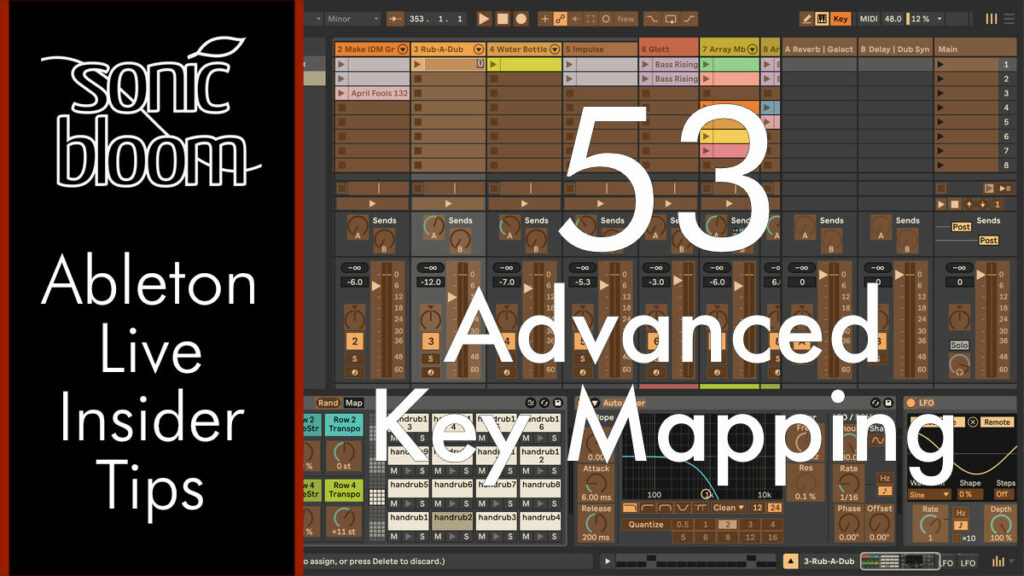
Task: Select the highpass filter shape in Auto Filter
Action: point(648,508)
